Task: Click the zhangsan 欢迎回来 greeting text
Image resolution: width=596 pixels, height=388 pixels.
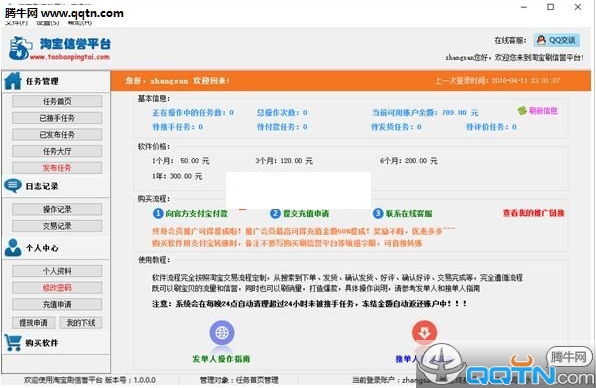Action: [x=177, y=81]
